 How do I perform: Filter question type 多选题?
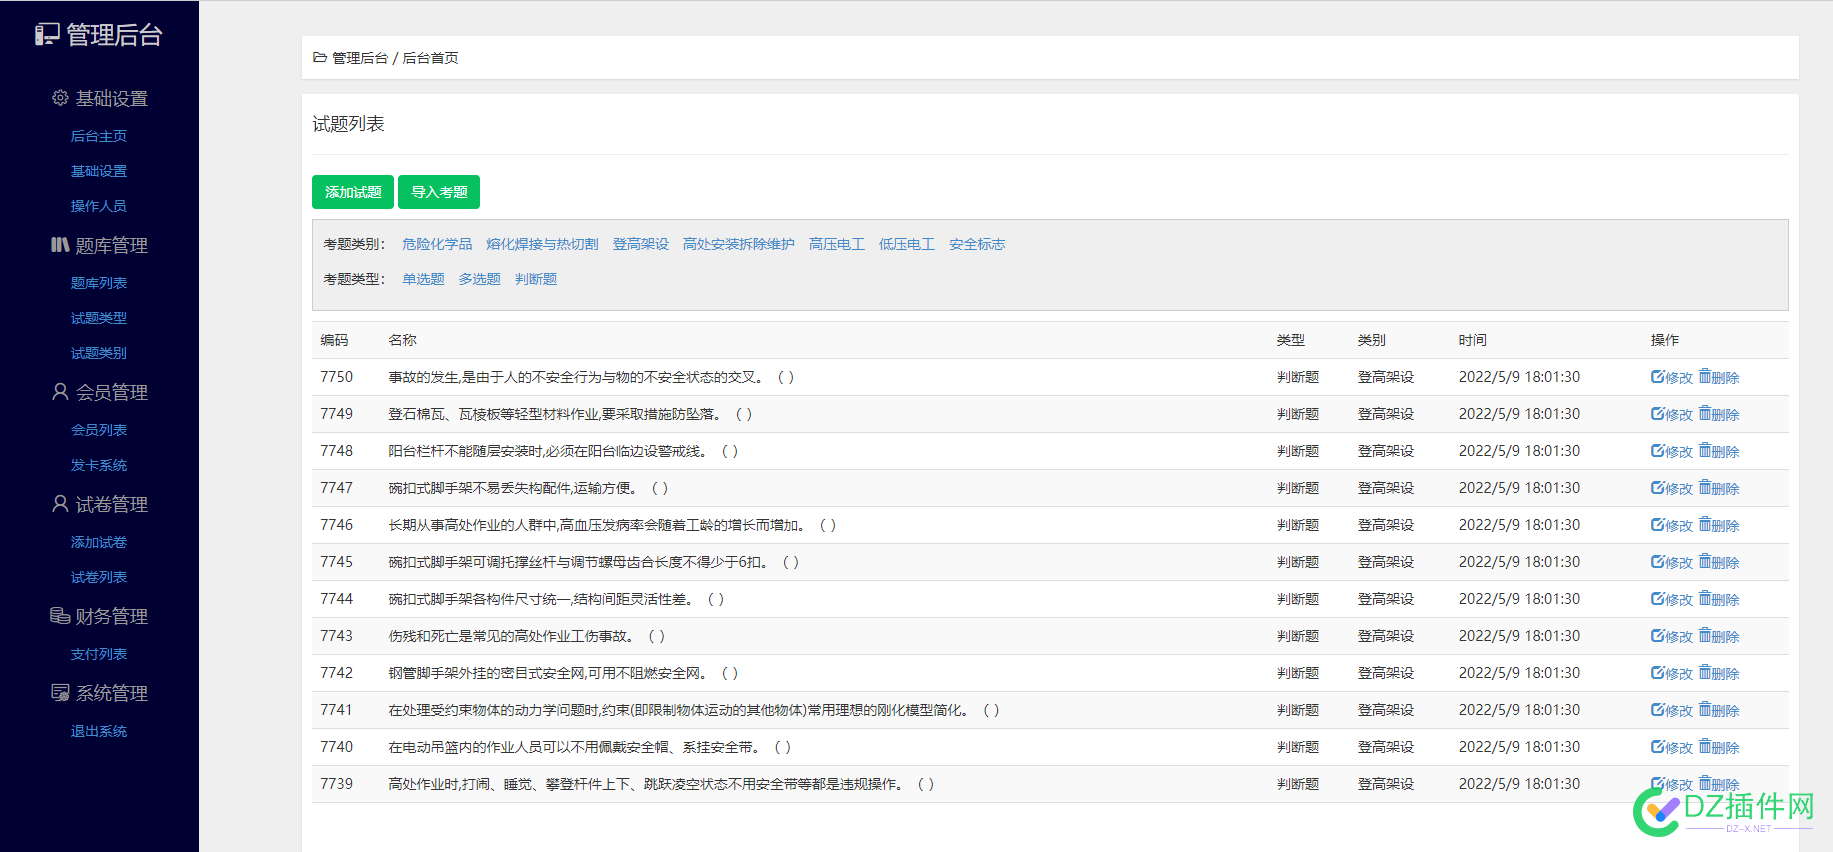coord(479,279)
